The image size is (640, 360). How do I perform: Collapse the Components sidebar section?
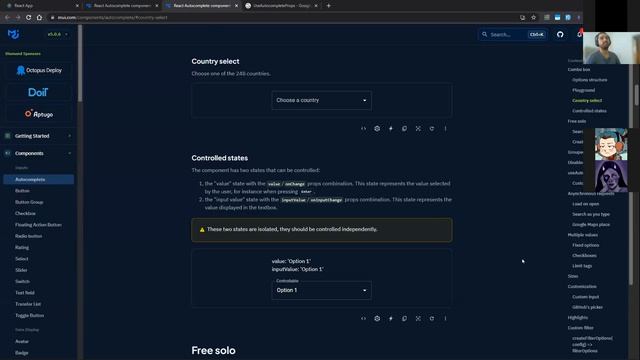click(38, 153)
